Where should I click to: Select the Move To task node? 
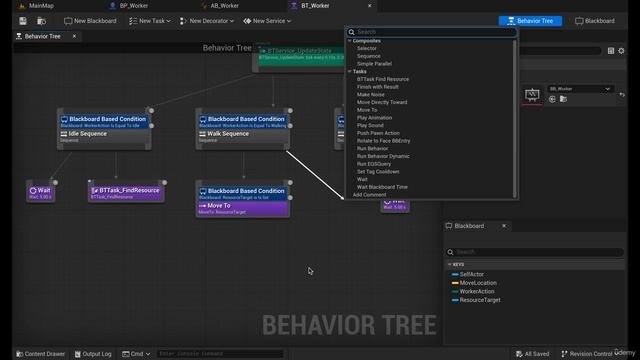[x=243, y=208]
